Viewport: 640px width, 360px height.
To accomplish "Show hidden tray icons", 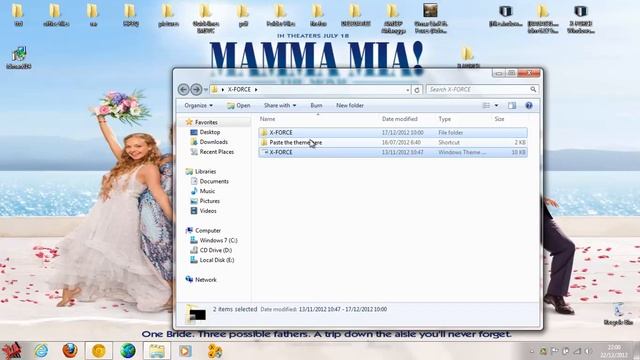I will pyautogui.click(x=531, y=351).
